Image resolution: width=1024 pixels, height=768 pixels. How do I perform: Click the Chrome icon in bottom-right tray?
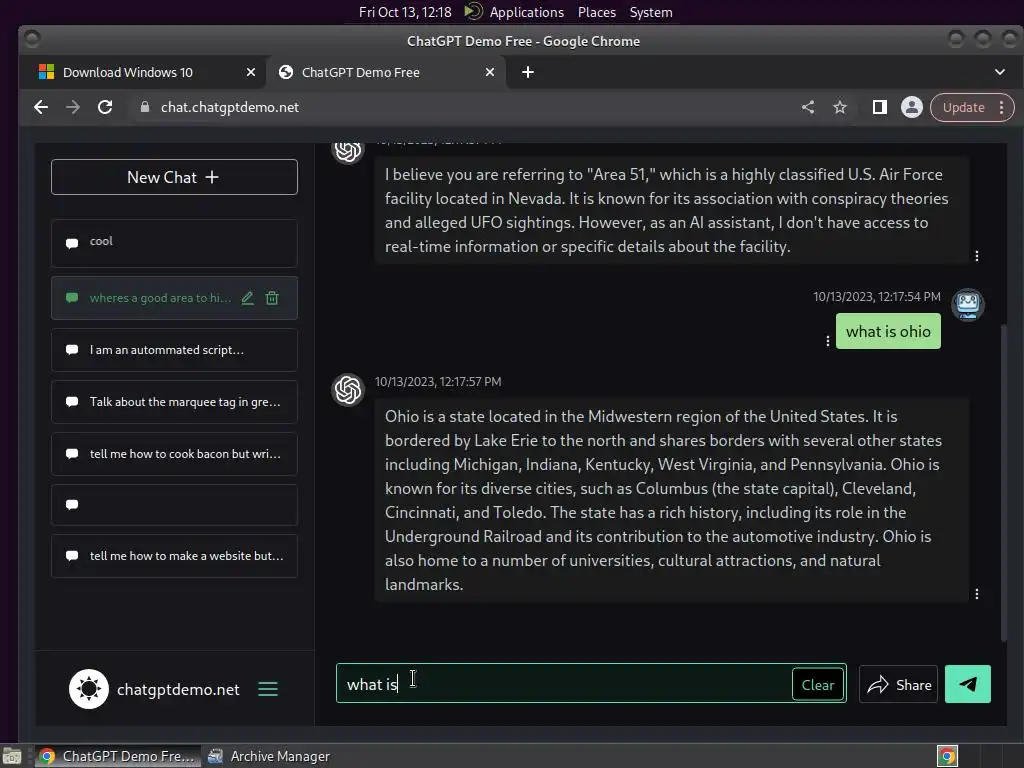click(x=947, y=756)
